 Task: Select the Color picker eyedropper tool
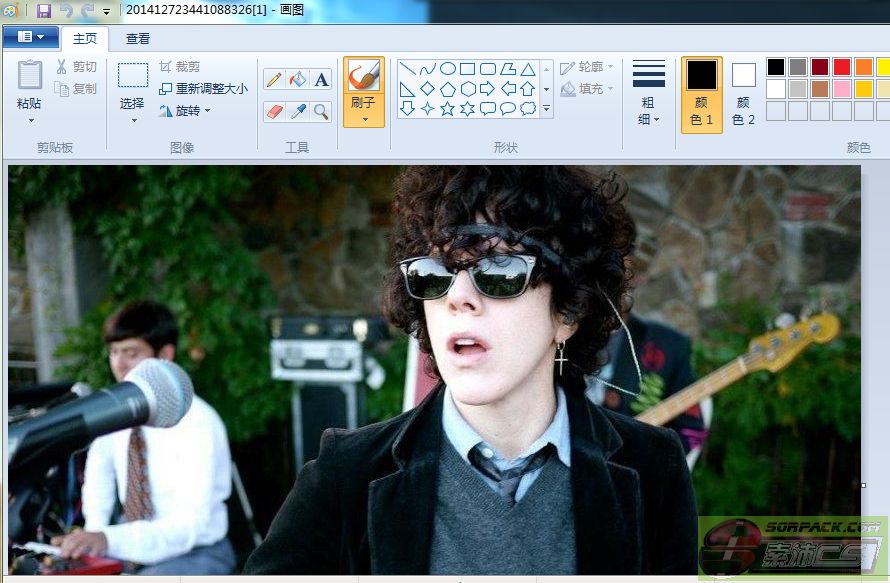(x=298, y=111)
